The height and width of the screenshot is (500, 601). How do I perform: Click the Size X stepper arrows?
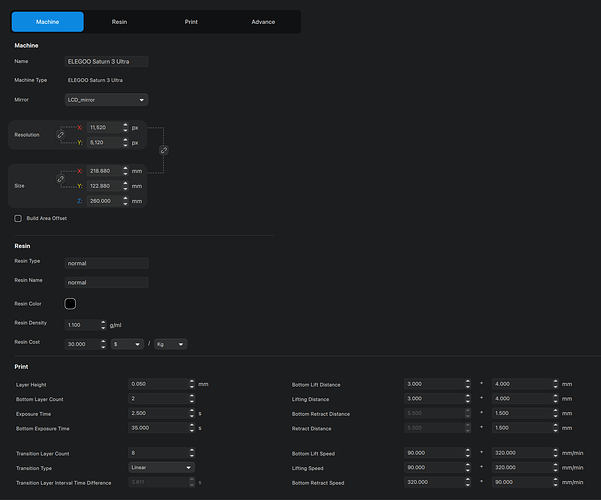pos(125,171)
